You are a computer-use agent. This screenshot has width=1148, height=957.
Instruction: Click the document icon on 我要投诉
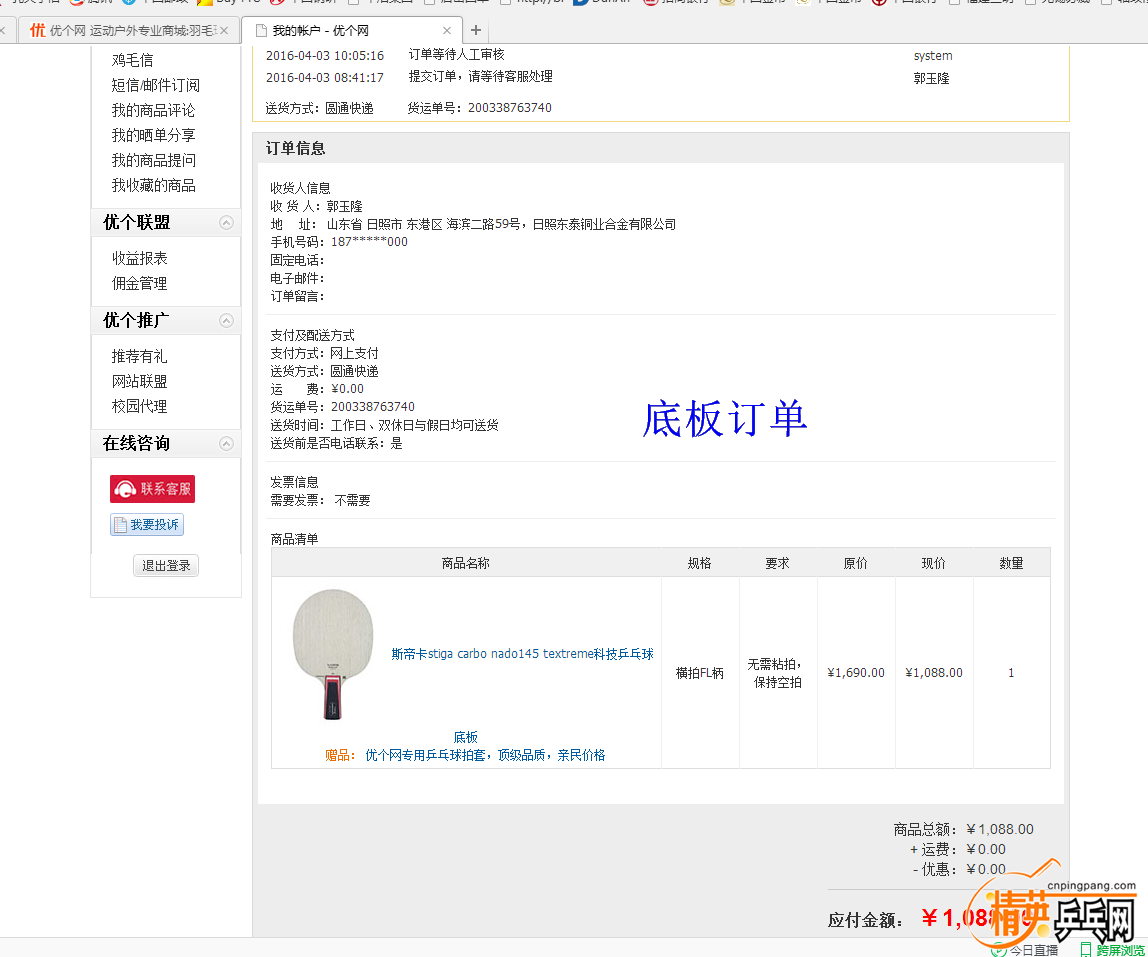coord(120,525)
